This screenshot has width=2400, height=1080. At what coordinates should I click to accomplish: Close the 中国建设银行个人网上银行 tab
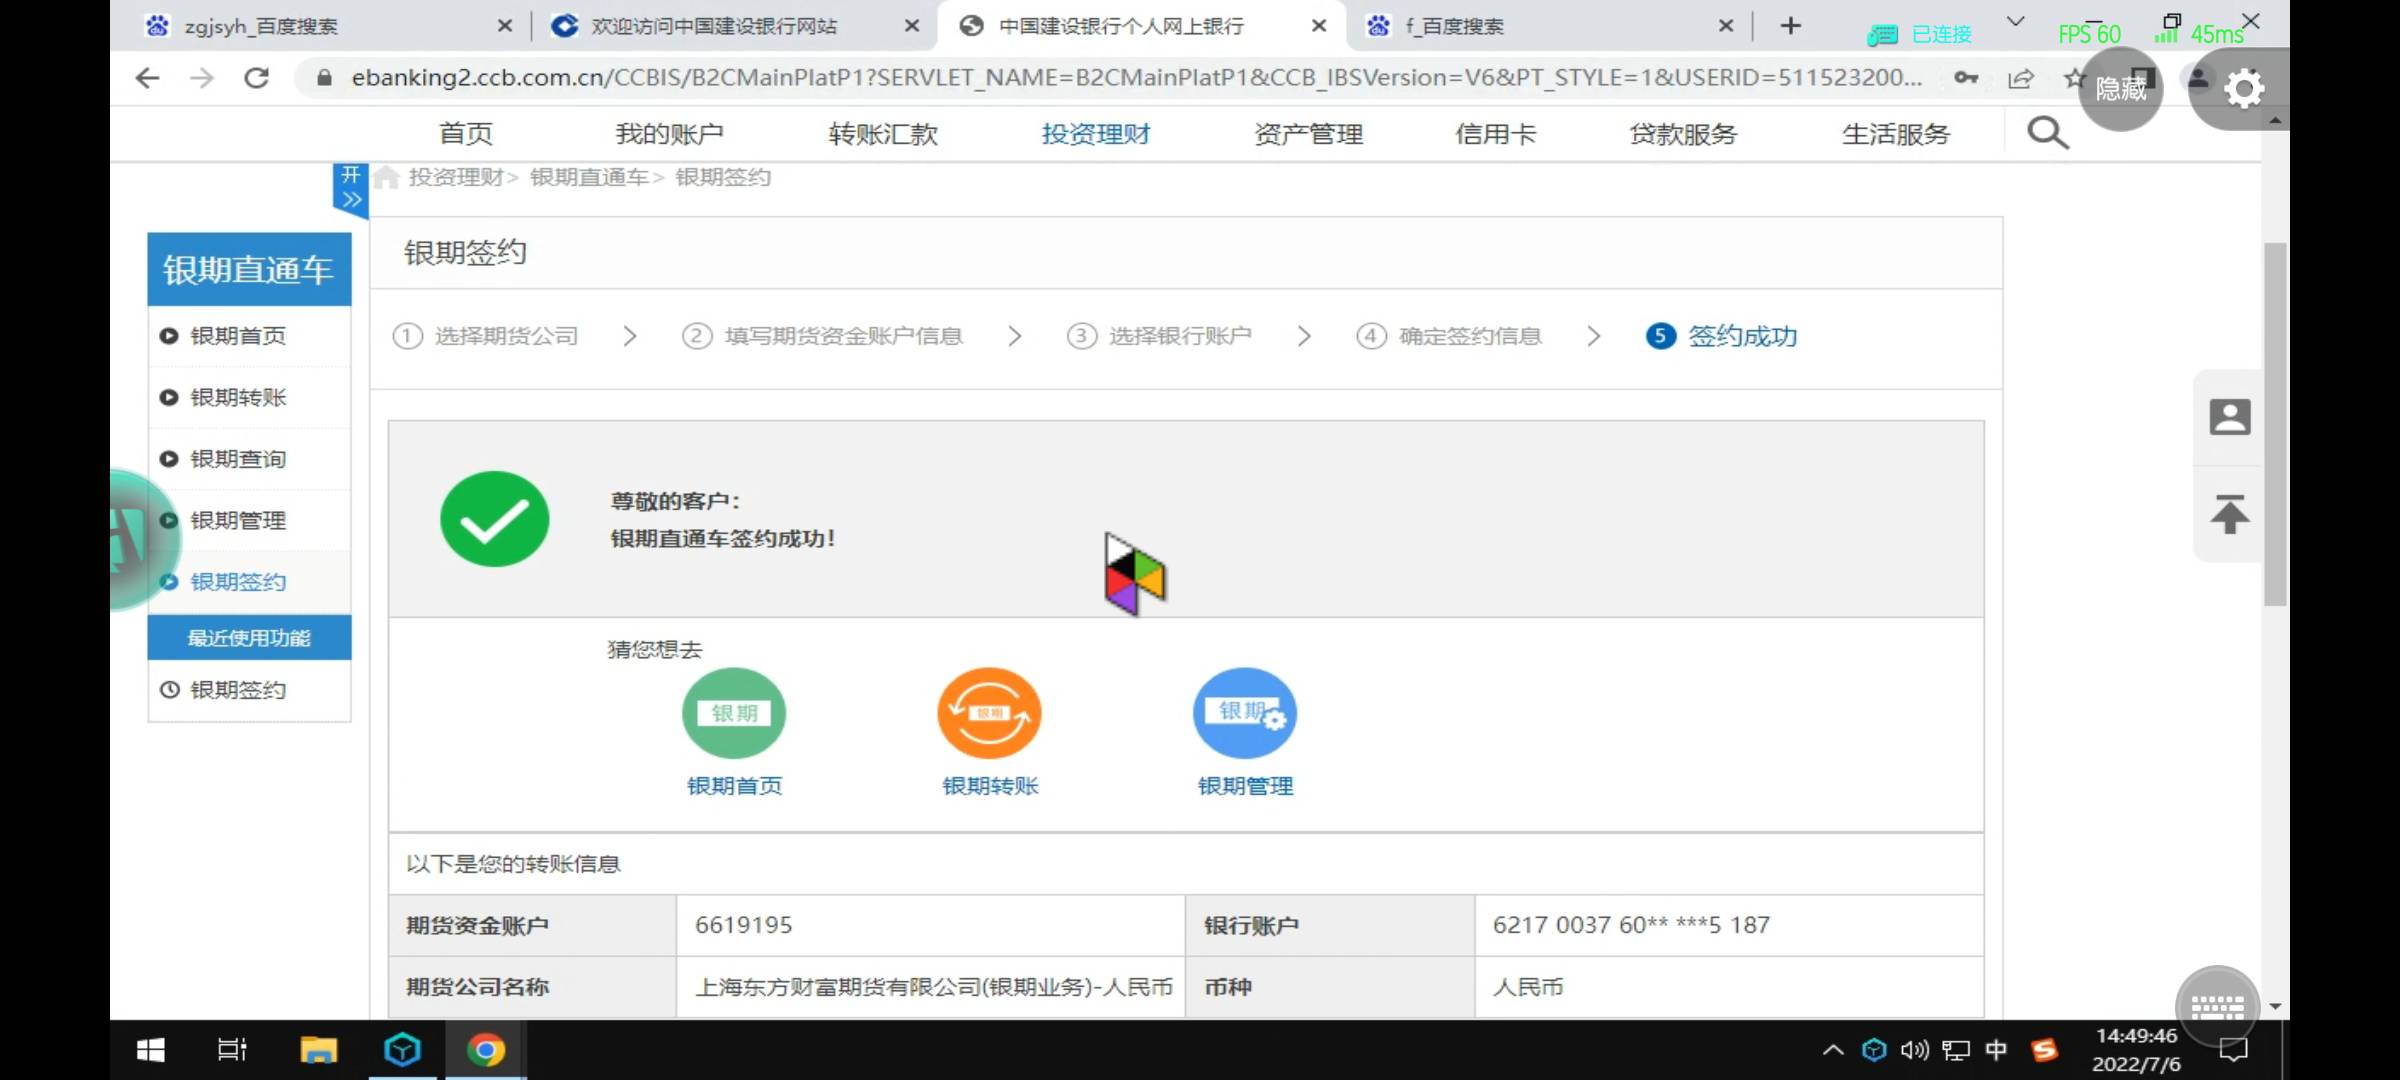coord(1319,26)
